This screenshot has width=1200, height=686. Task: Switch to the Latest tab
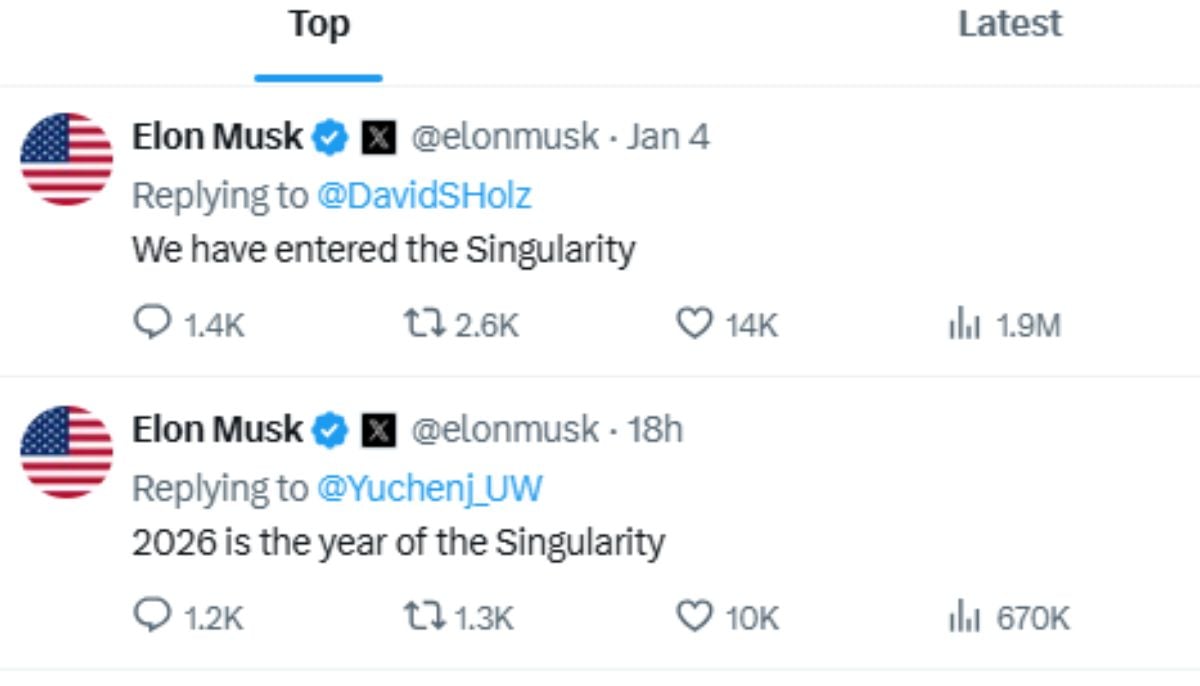[x=1010, y=24]
